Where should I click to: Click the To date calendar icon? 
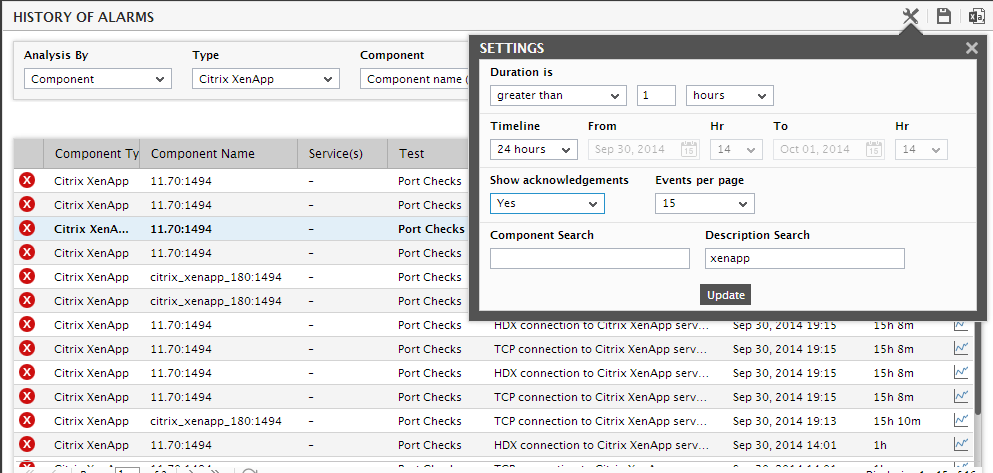click(x=873, y=149)
